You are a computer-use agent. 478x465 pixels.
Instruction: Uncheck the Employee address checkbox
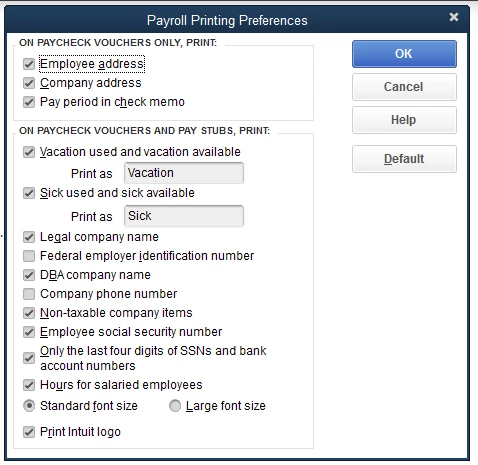point(29,64)
